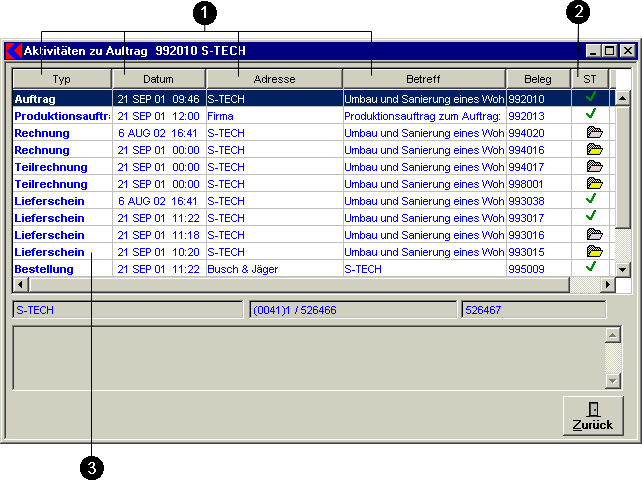Image resolution: width=642 pixels, height=482 pixels.
Task: Click the folder status icon for Rechnung 994016
Action: (x=594, y=149)
